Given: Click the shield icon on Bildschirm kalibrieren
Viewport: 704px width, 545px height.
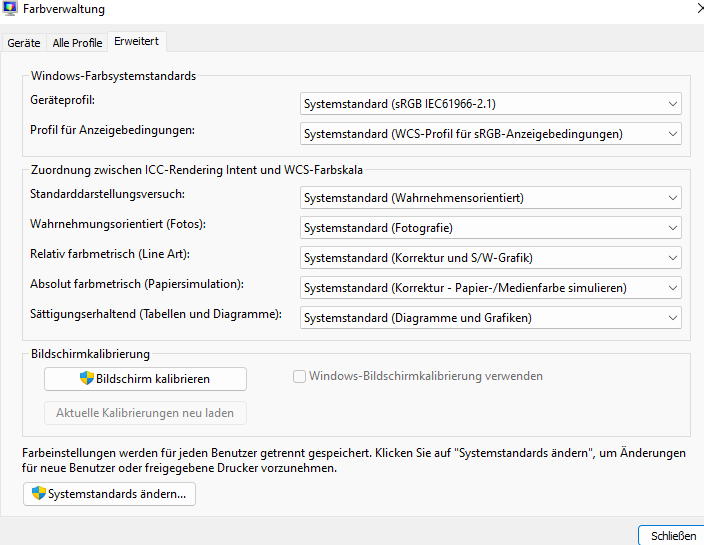Looking at the screenshot, I should [x=87, y=378].
